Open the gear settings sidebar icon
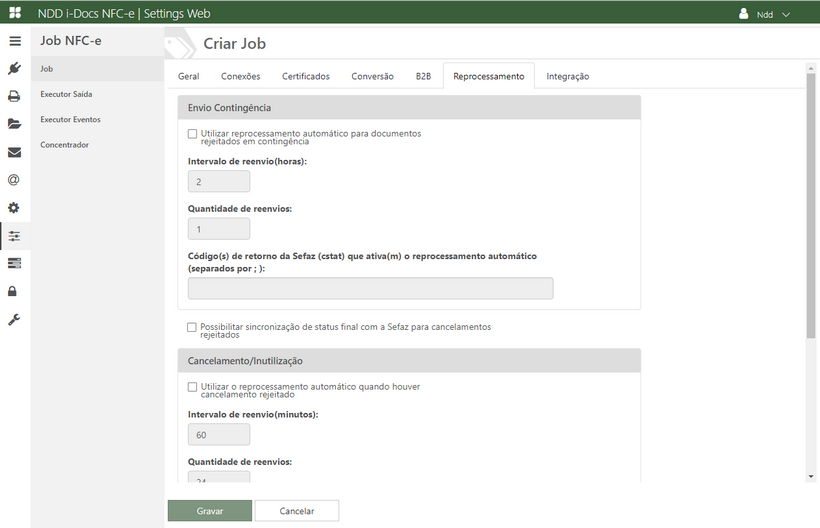The image size is (820, 528). pyautogui.click(x=14, y=208)
